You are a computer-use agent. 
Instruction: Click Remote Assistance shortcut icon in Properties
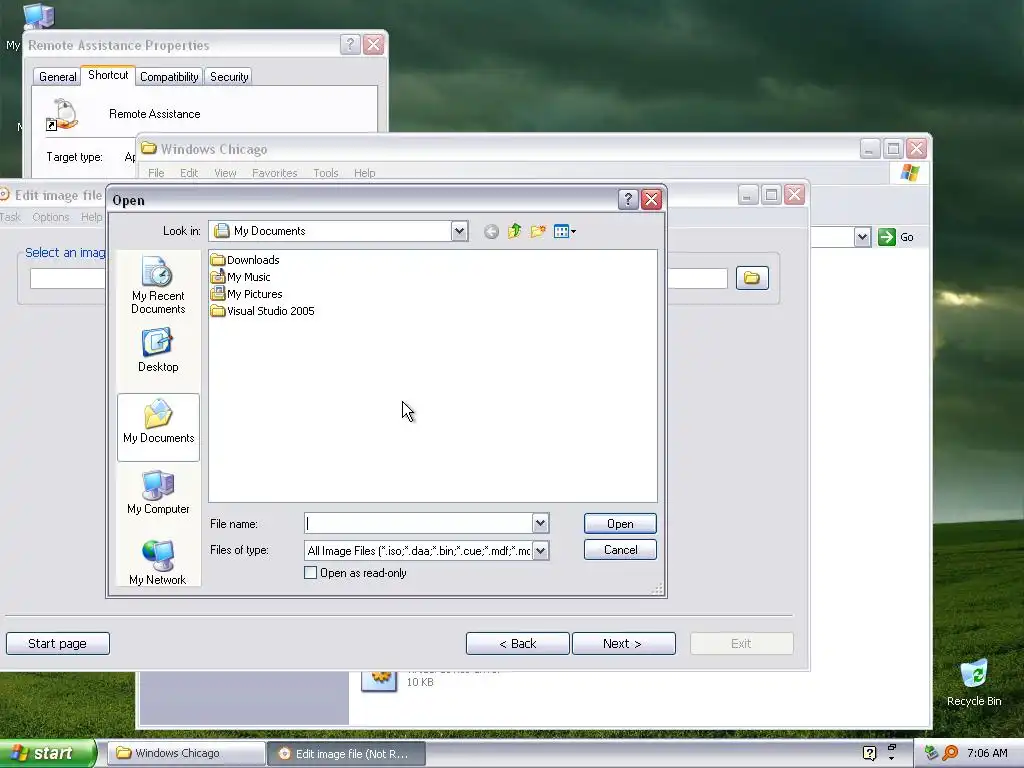(x=63, y=114)
